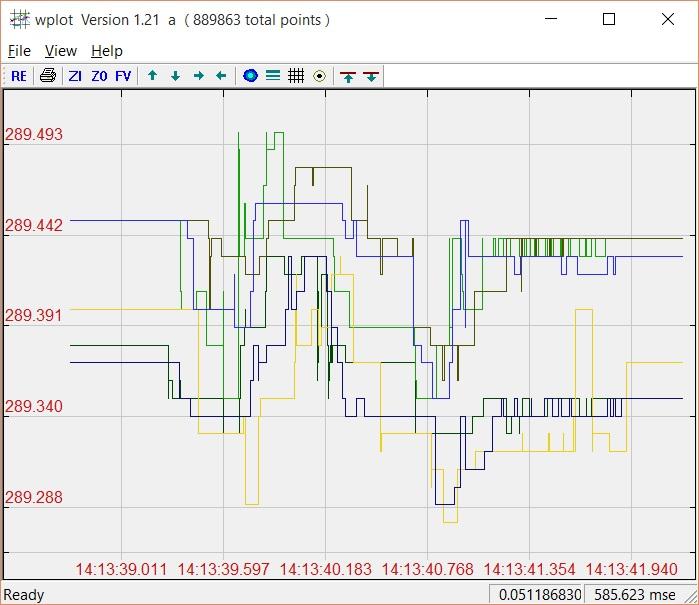Viewport: 699px width, 605px height.
Task: Click the 14:13:40.768 time label
Action: point(428,569)
